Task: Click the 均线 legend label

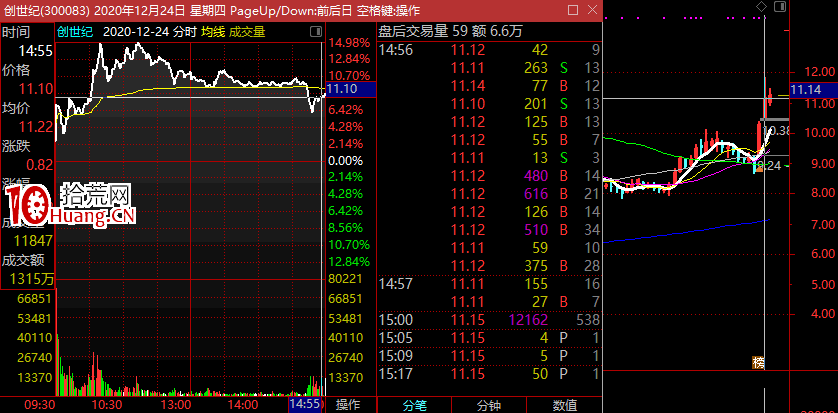Action: [x=213, y=32]
